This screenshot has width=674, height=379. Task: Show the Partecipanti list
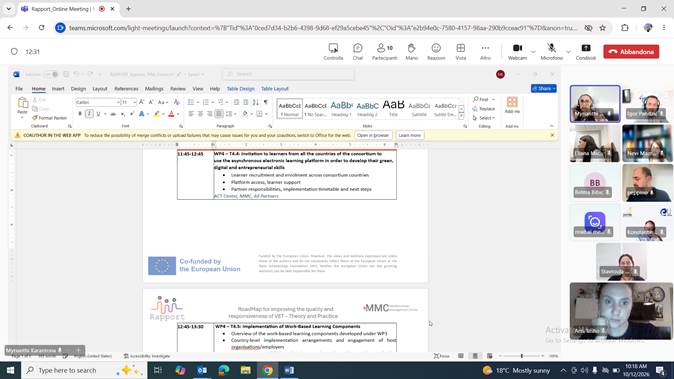(x=384, y=52)
